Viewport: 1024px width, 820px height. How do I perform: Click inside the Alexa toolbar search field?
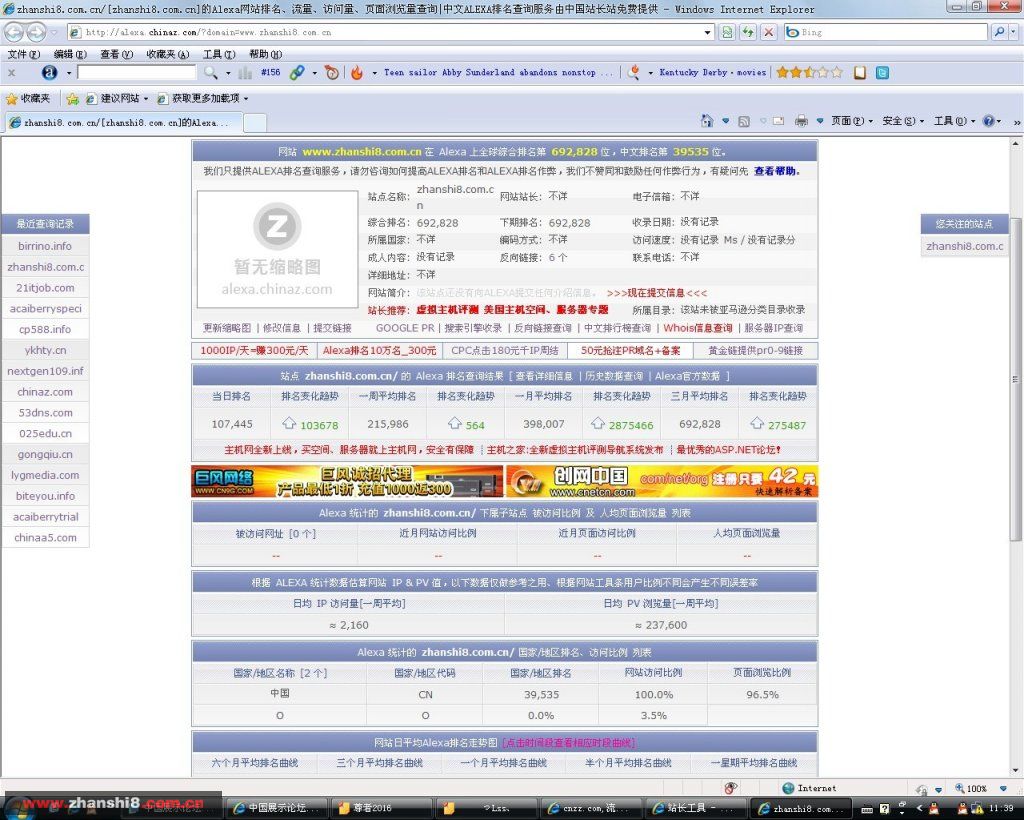(136, 72)
